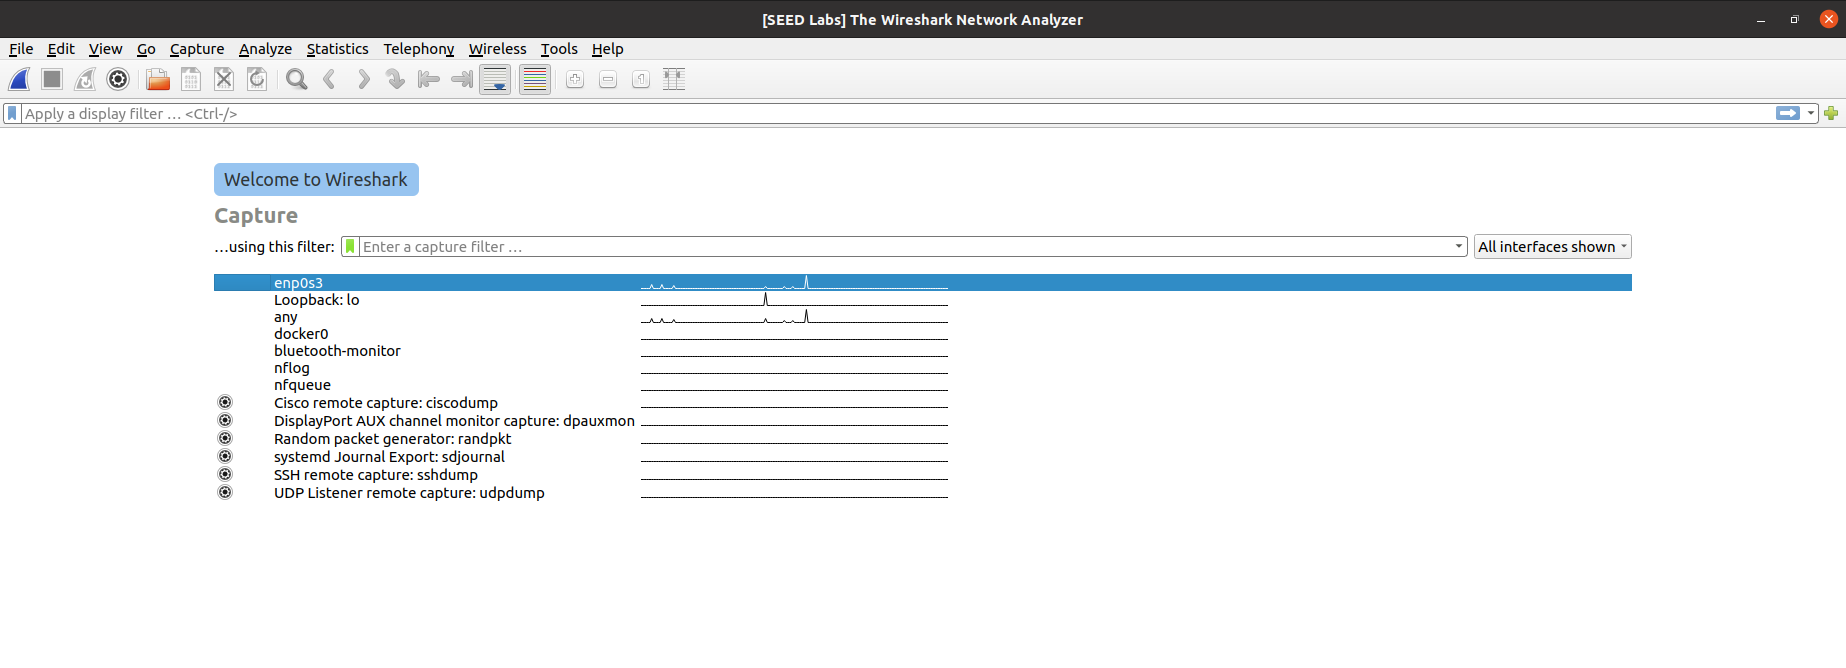1846x668 pixels.
Task: Select UDP Listener remote capture: udpdump row
Action: click(x=923, y=493)
